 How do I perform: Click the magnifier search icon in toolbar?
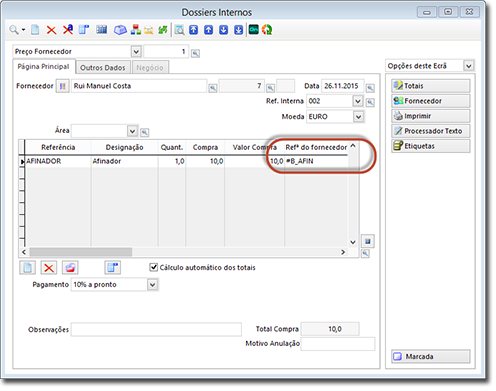pos(14,30)
